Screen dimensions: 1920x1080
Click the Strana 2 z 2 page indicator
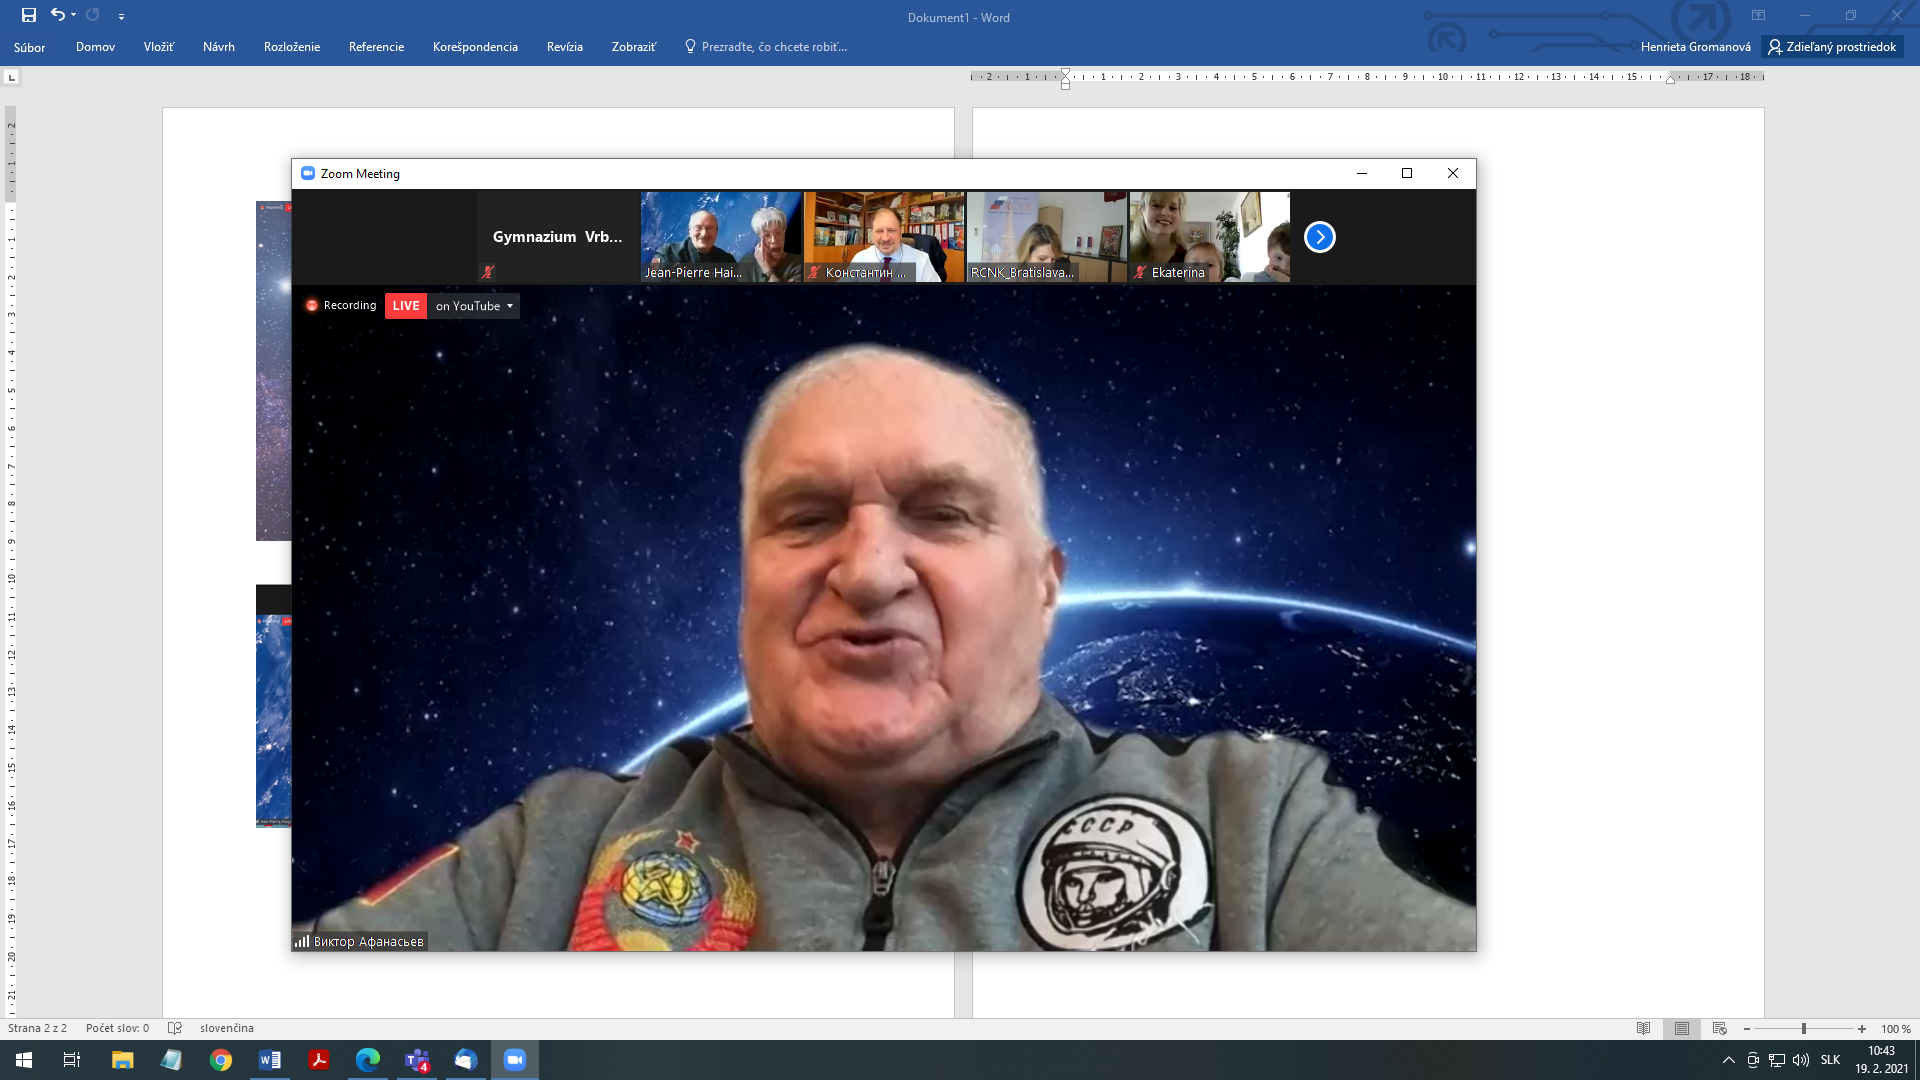pyautogui.click(x=38, y=1028)
